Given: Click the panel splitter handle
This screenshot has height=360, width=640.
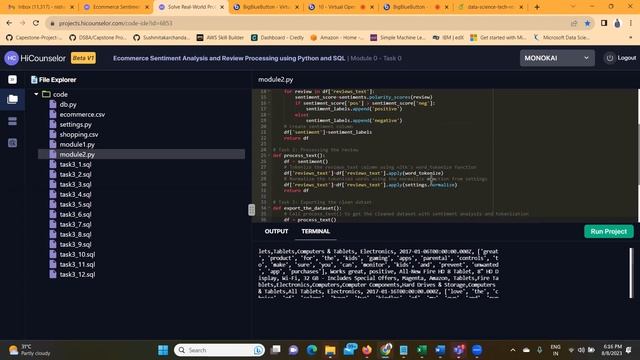Looking at the screenshot, I should [x=251, y=210].
